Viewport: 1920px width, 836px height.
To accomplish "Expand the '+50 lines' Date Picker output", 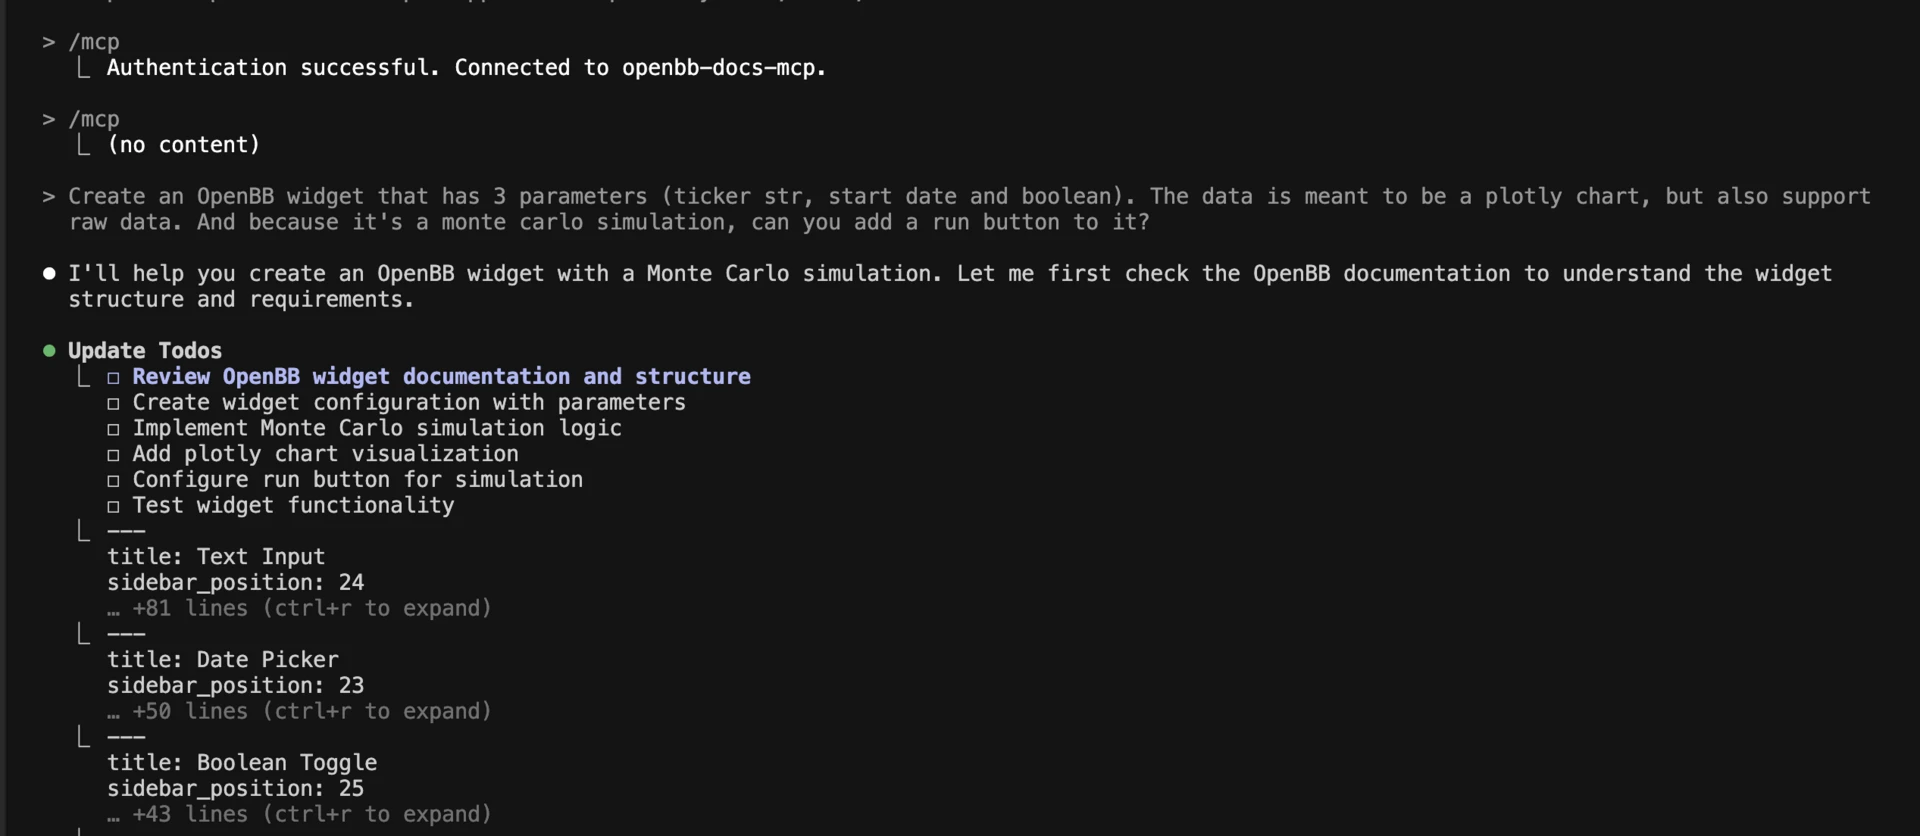I will 311,712.
